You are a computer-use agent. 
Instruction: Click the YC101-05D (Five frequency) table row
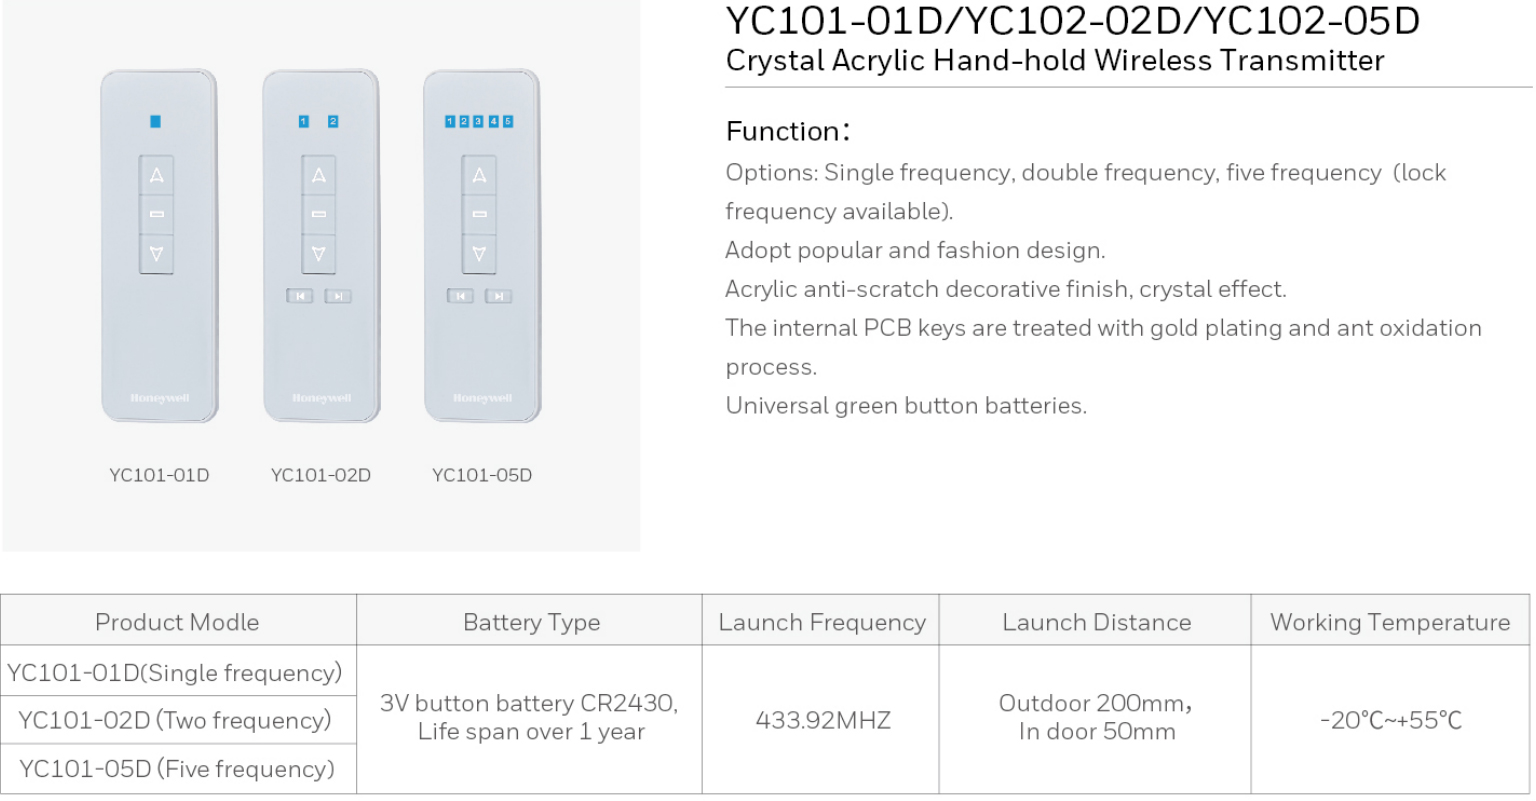[178, 769]
